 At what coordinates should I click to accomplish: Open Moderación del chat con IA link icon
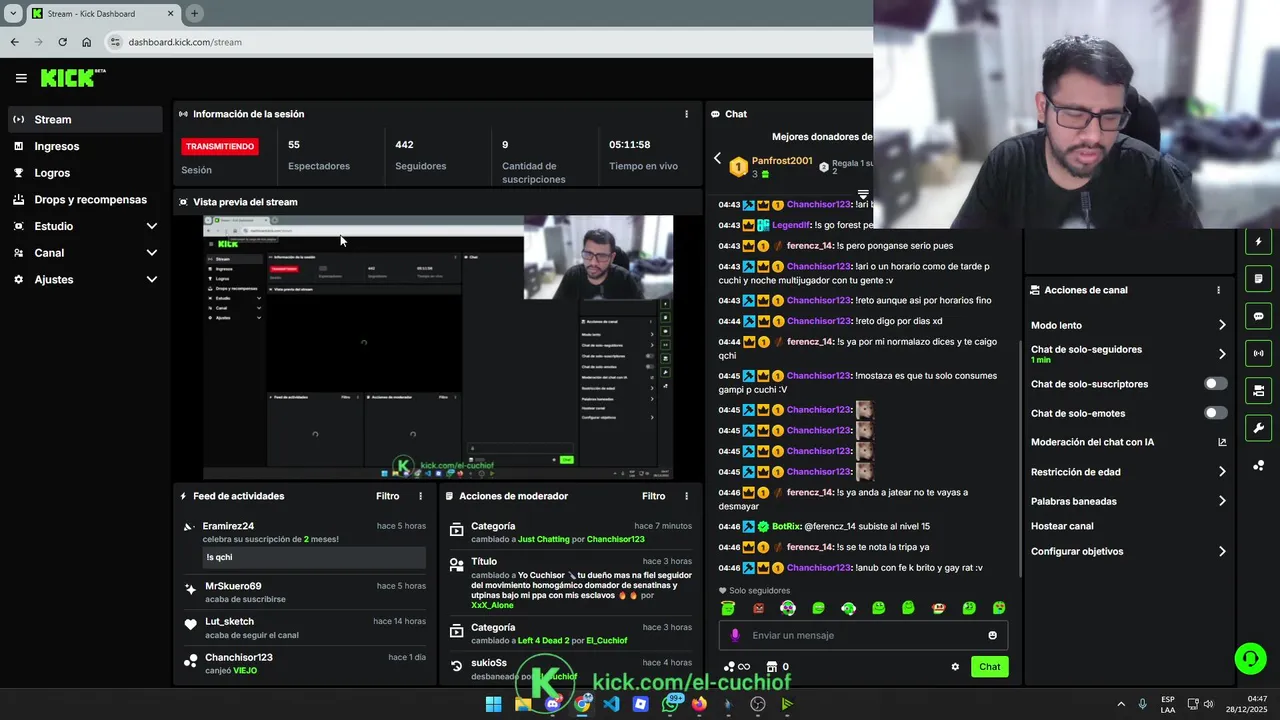point(1222,442)
